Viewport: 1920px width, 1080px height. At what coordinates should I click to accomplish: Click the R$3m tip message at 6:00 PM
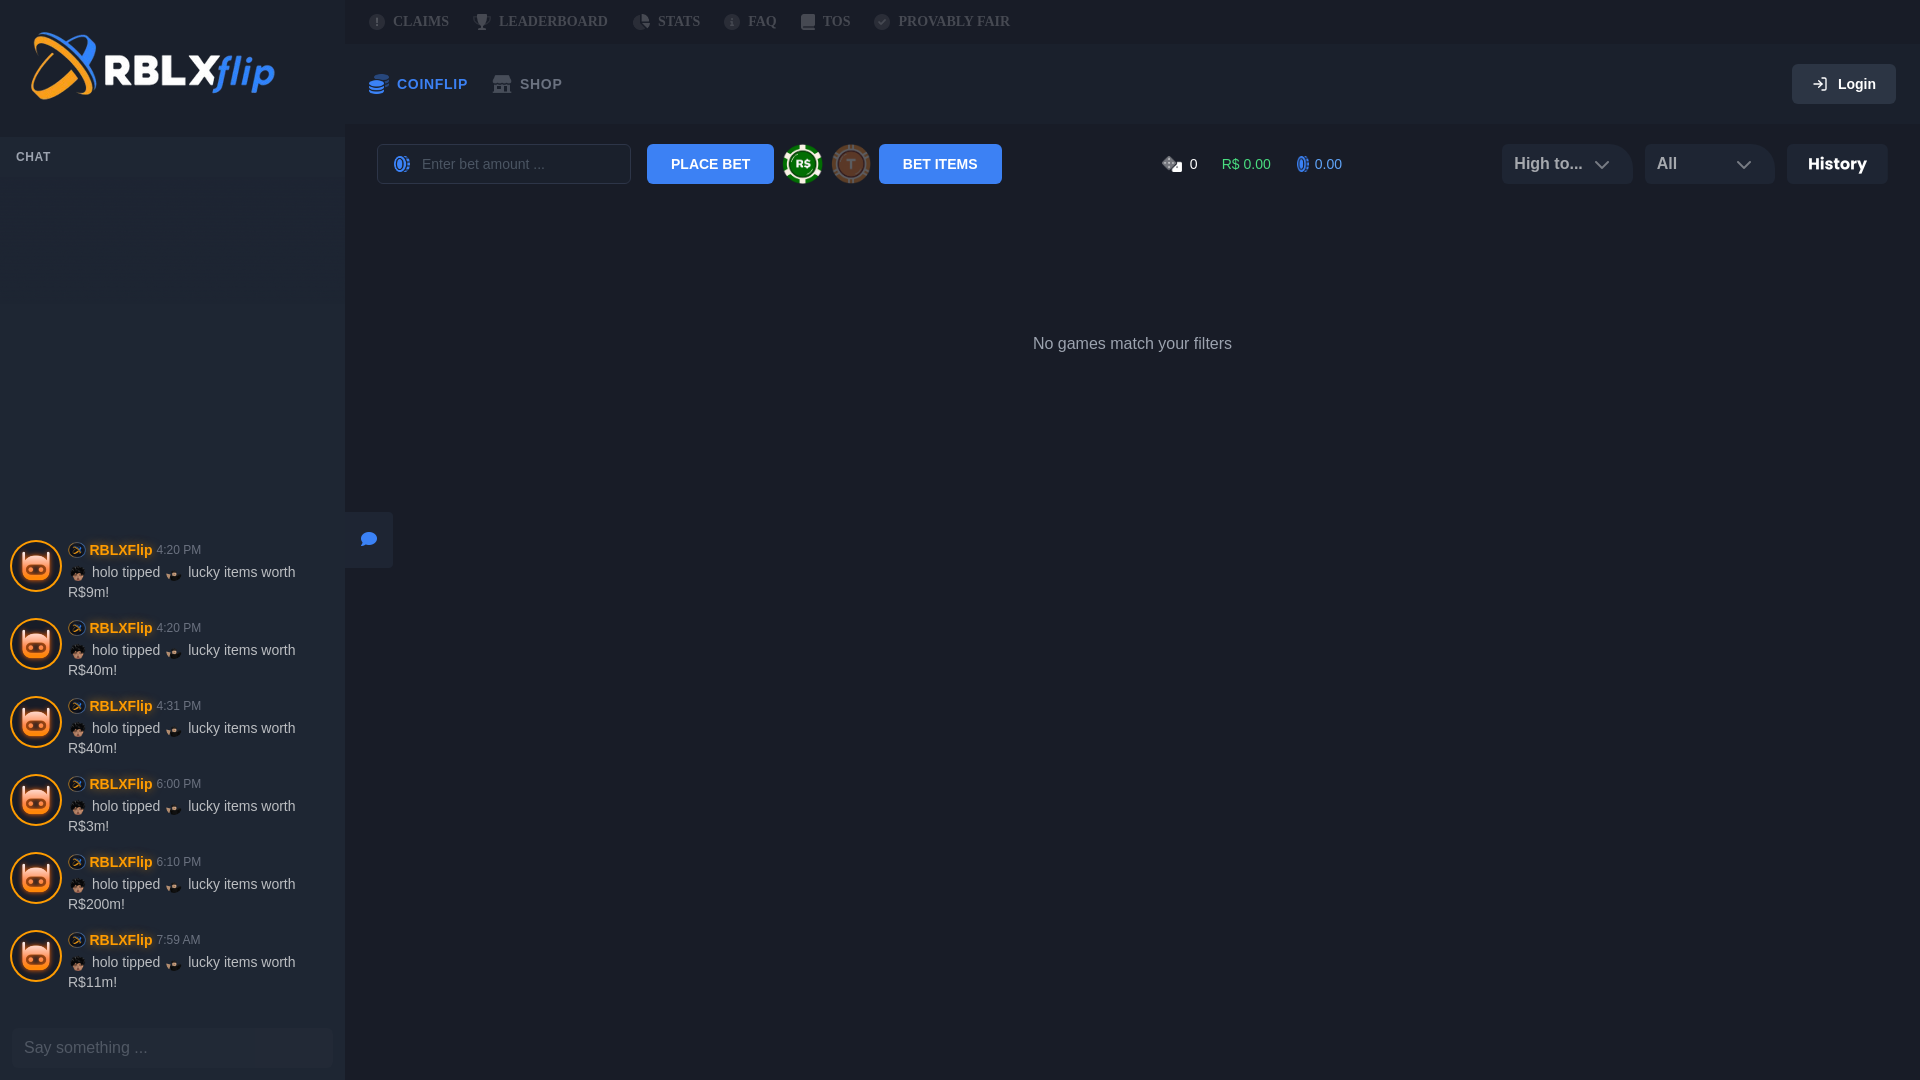182,816
